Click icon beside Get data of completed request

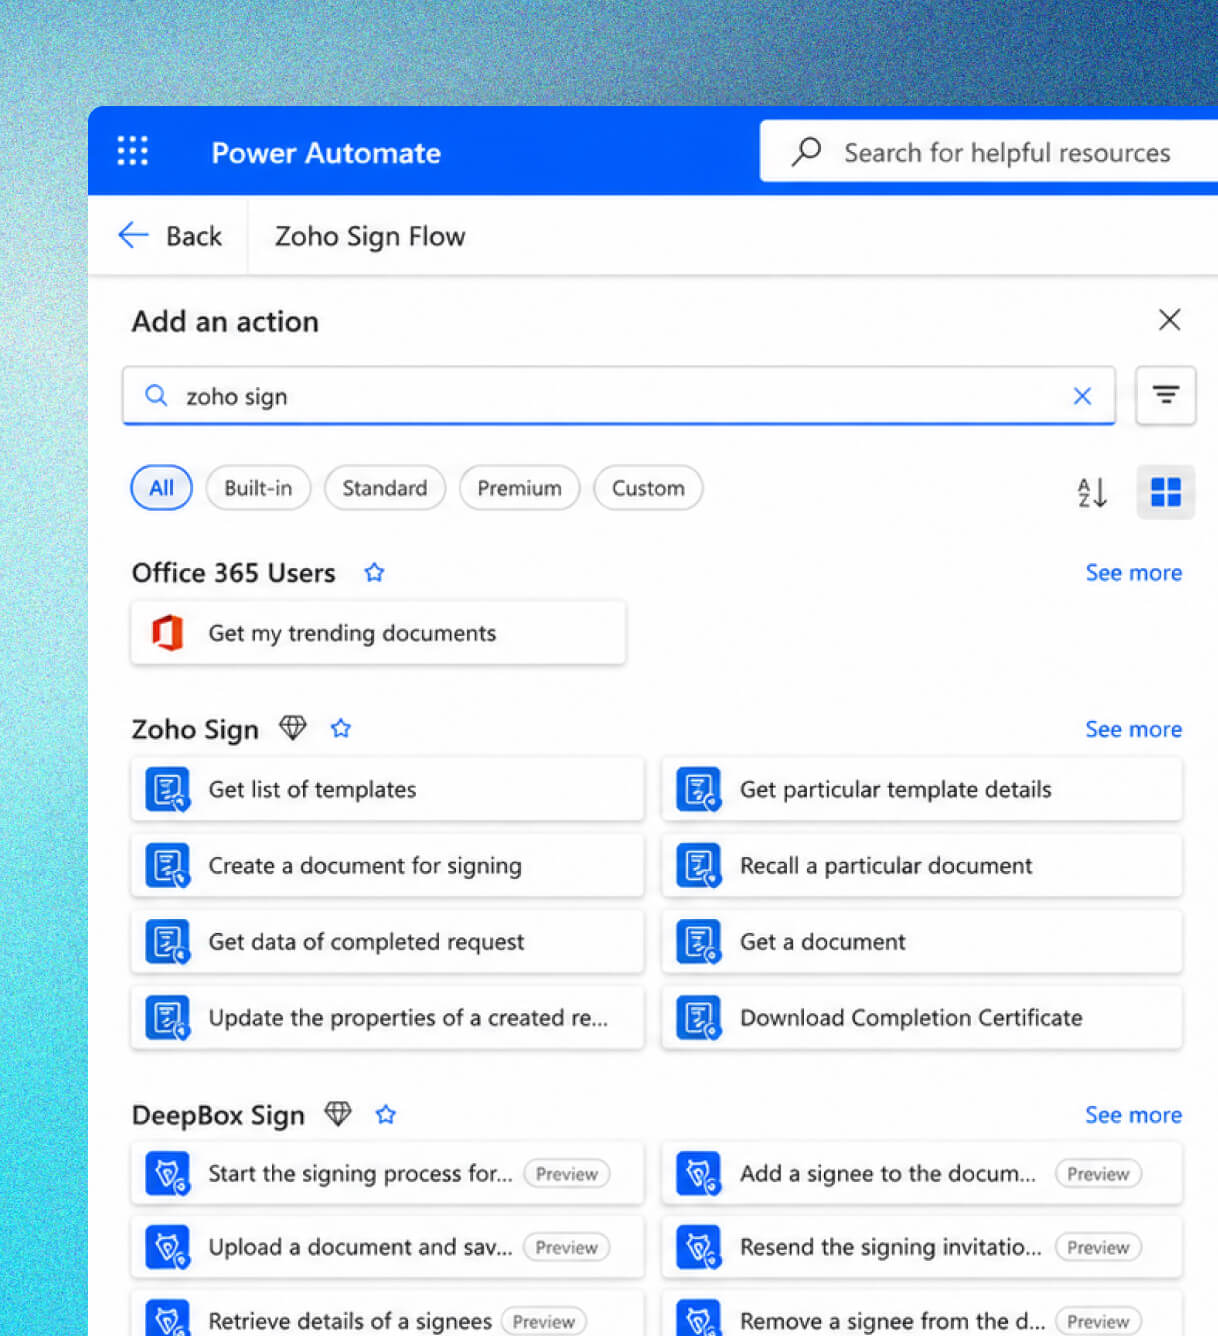pos(168,941)
